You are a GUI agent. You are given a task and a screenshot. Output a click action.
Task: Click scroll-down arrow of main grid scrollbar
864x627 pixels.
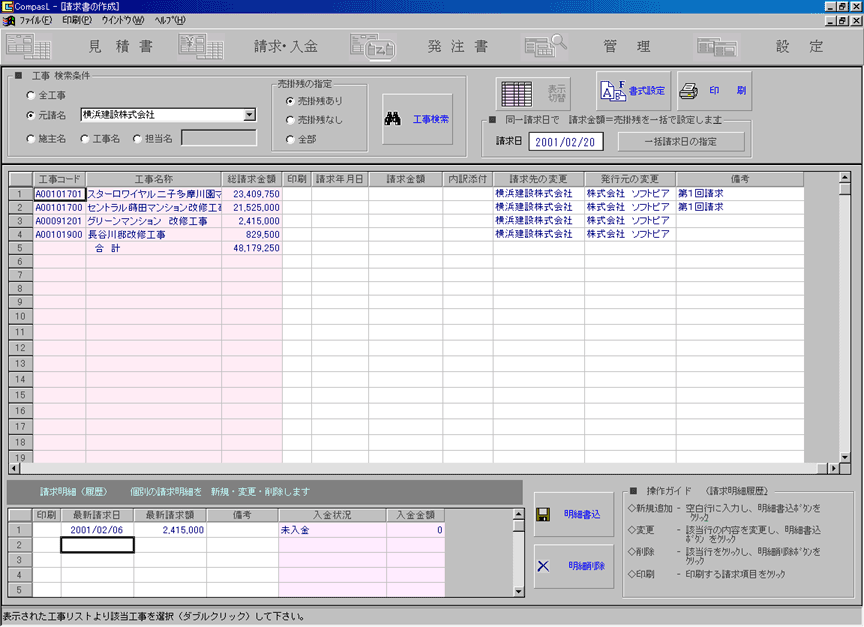coord(844,457)
